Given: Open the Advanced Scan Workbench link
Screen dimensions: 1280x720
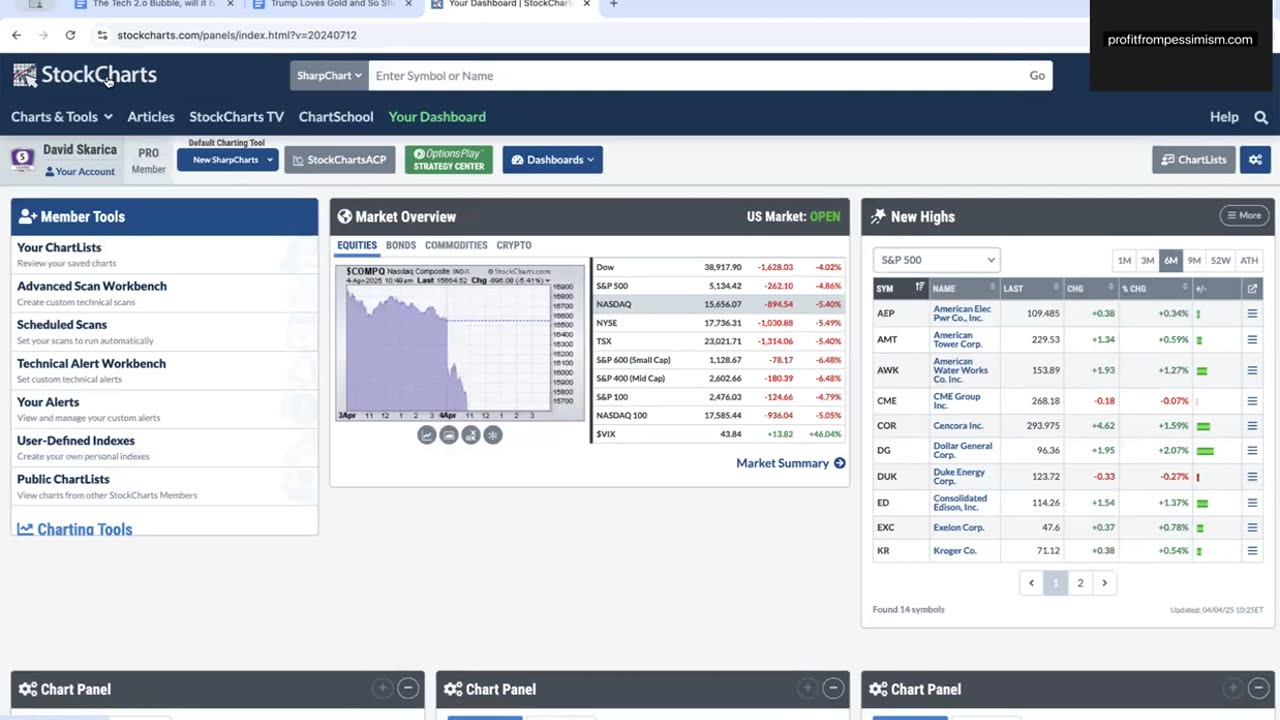Looking at the screenshot, I should pyautogui.click(x=92, y=286).
